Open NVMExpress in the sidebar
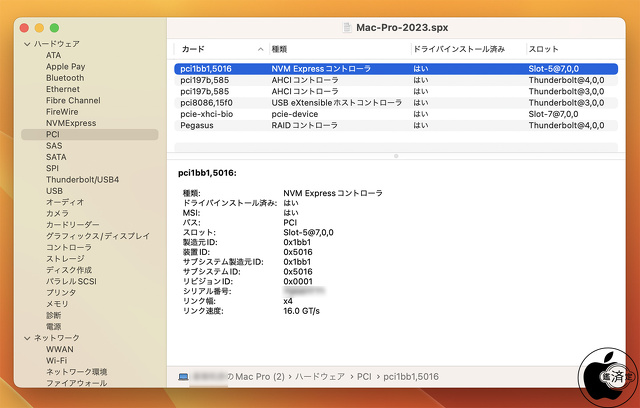 tap(71, 123)
